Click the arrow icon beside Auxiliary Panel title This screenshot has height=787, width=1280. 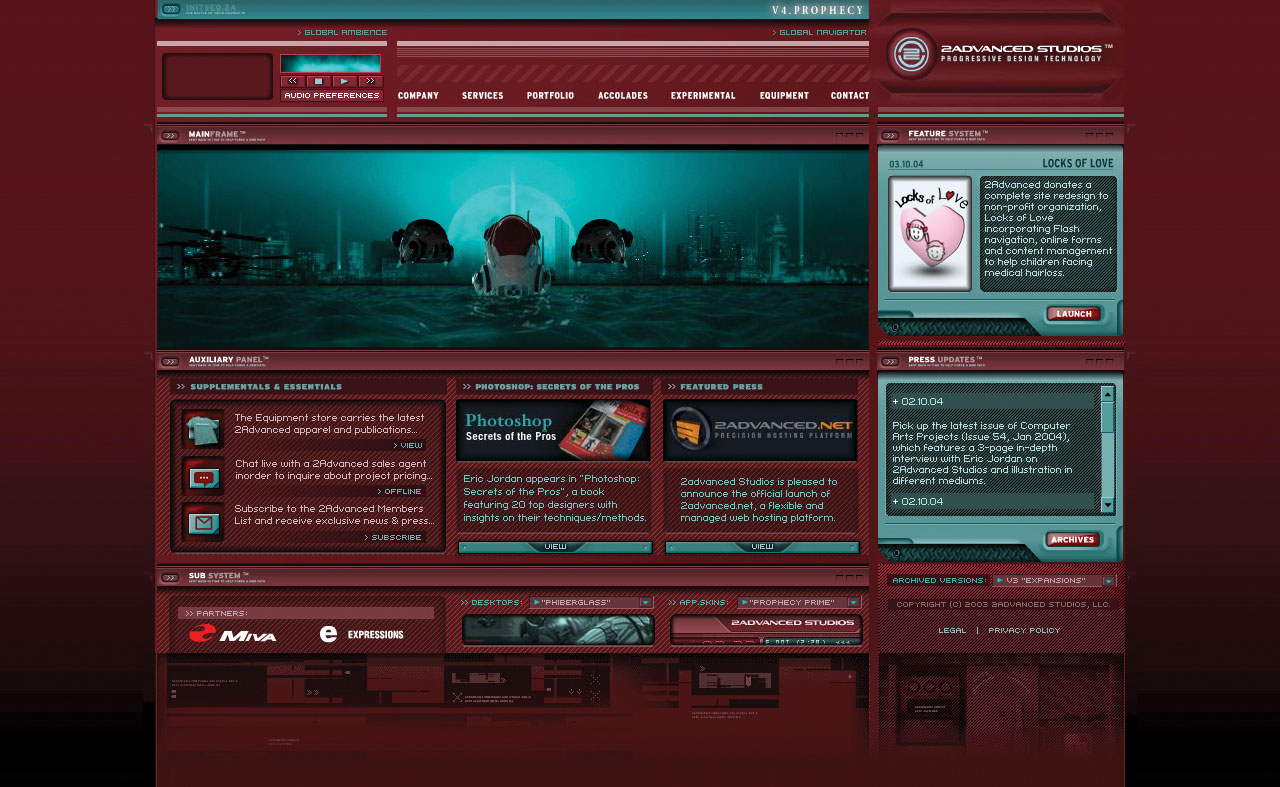click(170, 361)
